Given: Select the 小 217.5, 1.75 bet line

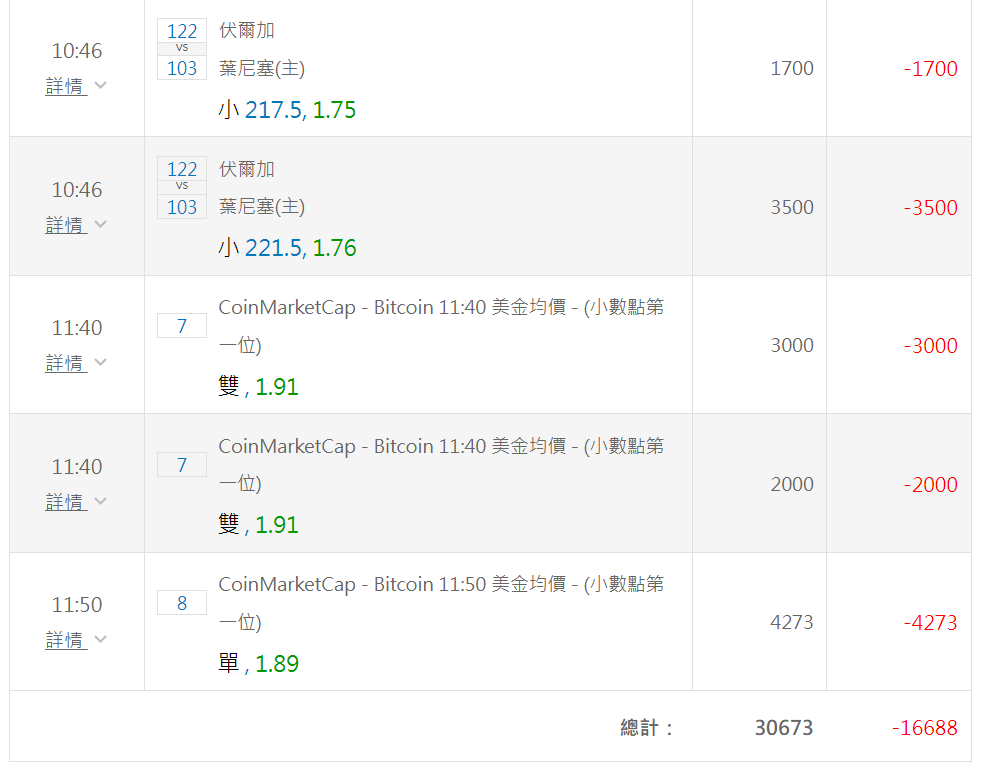Looking at the screenshot, I should (x=287, y=110).
